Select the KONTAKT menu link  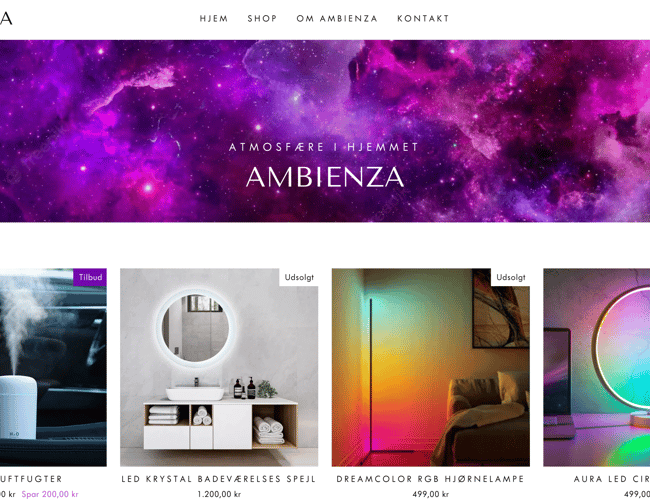click(423, 19)
